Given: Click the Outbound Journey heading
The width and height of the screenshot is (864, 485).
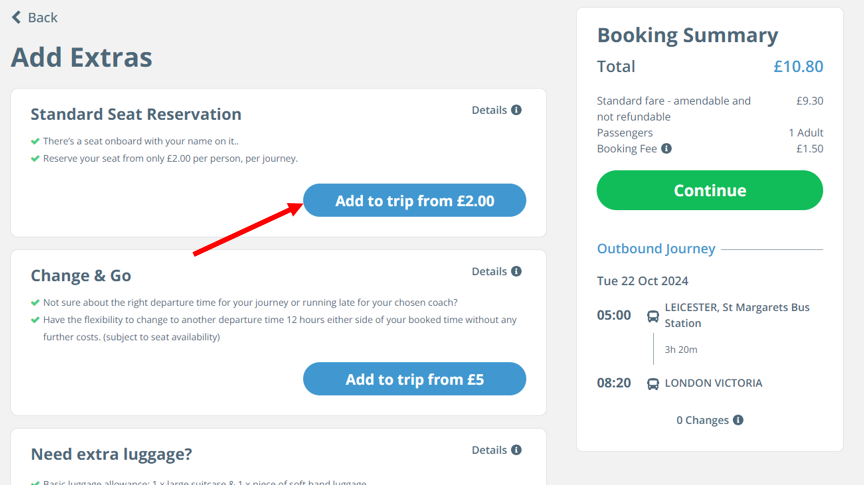Looking at the screenshot, I should click(x=656, y=249).
